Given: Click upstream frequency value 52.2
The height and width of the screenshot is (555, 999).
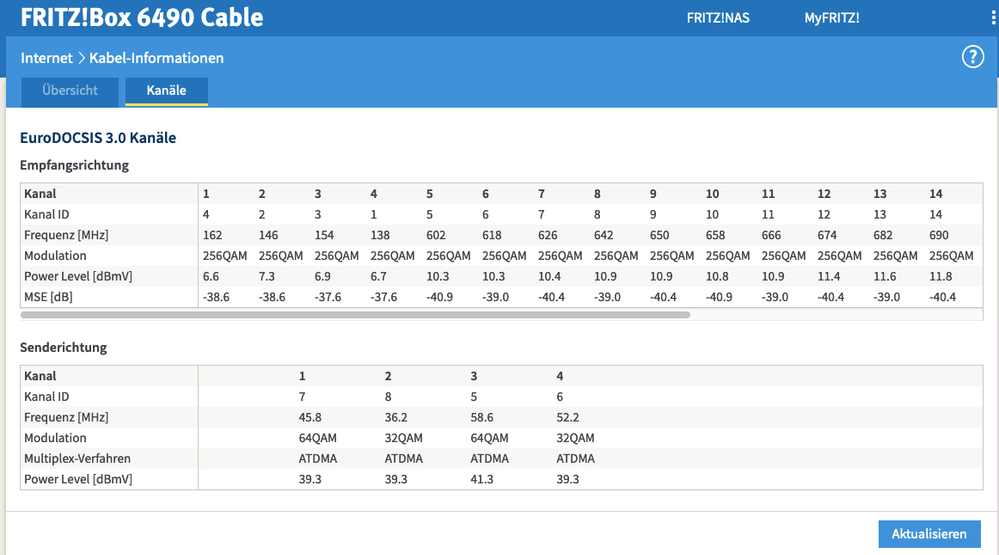Looking at the screenshot, I should click(568, 417).
